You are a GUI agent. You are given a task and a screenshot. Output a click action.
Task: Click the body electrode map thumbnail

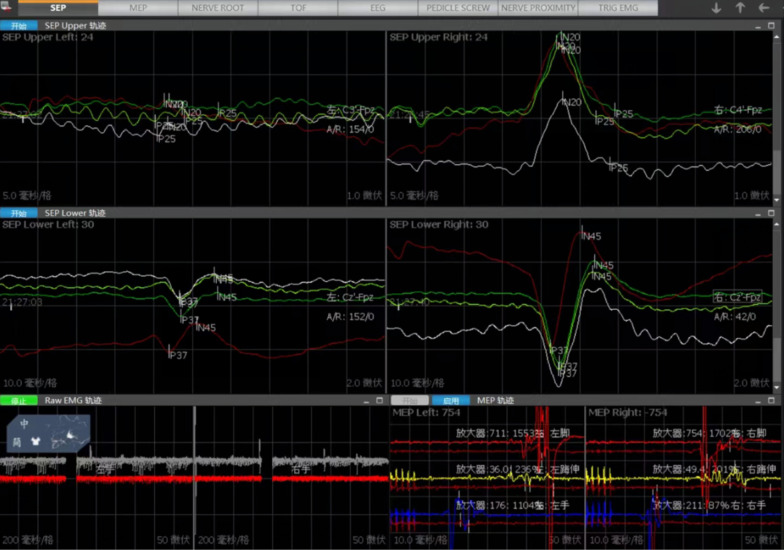pyautogui.click(x=50, y=434)
